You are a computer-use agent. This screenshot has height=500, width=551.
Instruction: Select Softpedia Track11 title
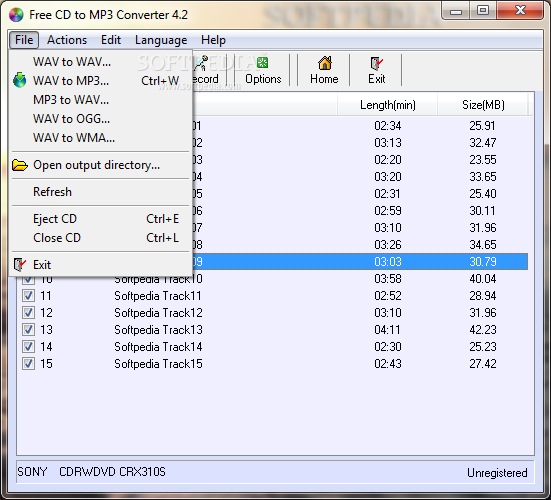(158, 296)
